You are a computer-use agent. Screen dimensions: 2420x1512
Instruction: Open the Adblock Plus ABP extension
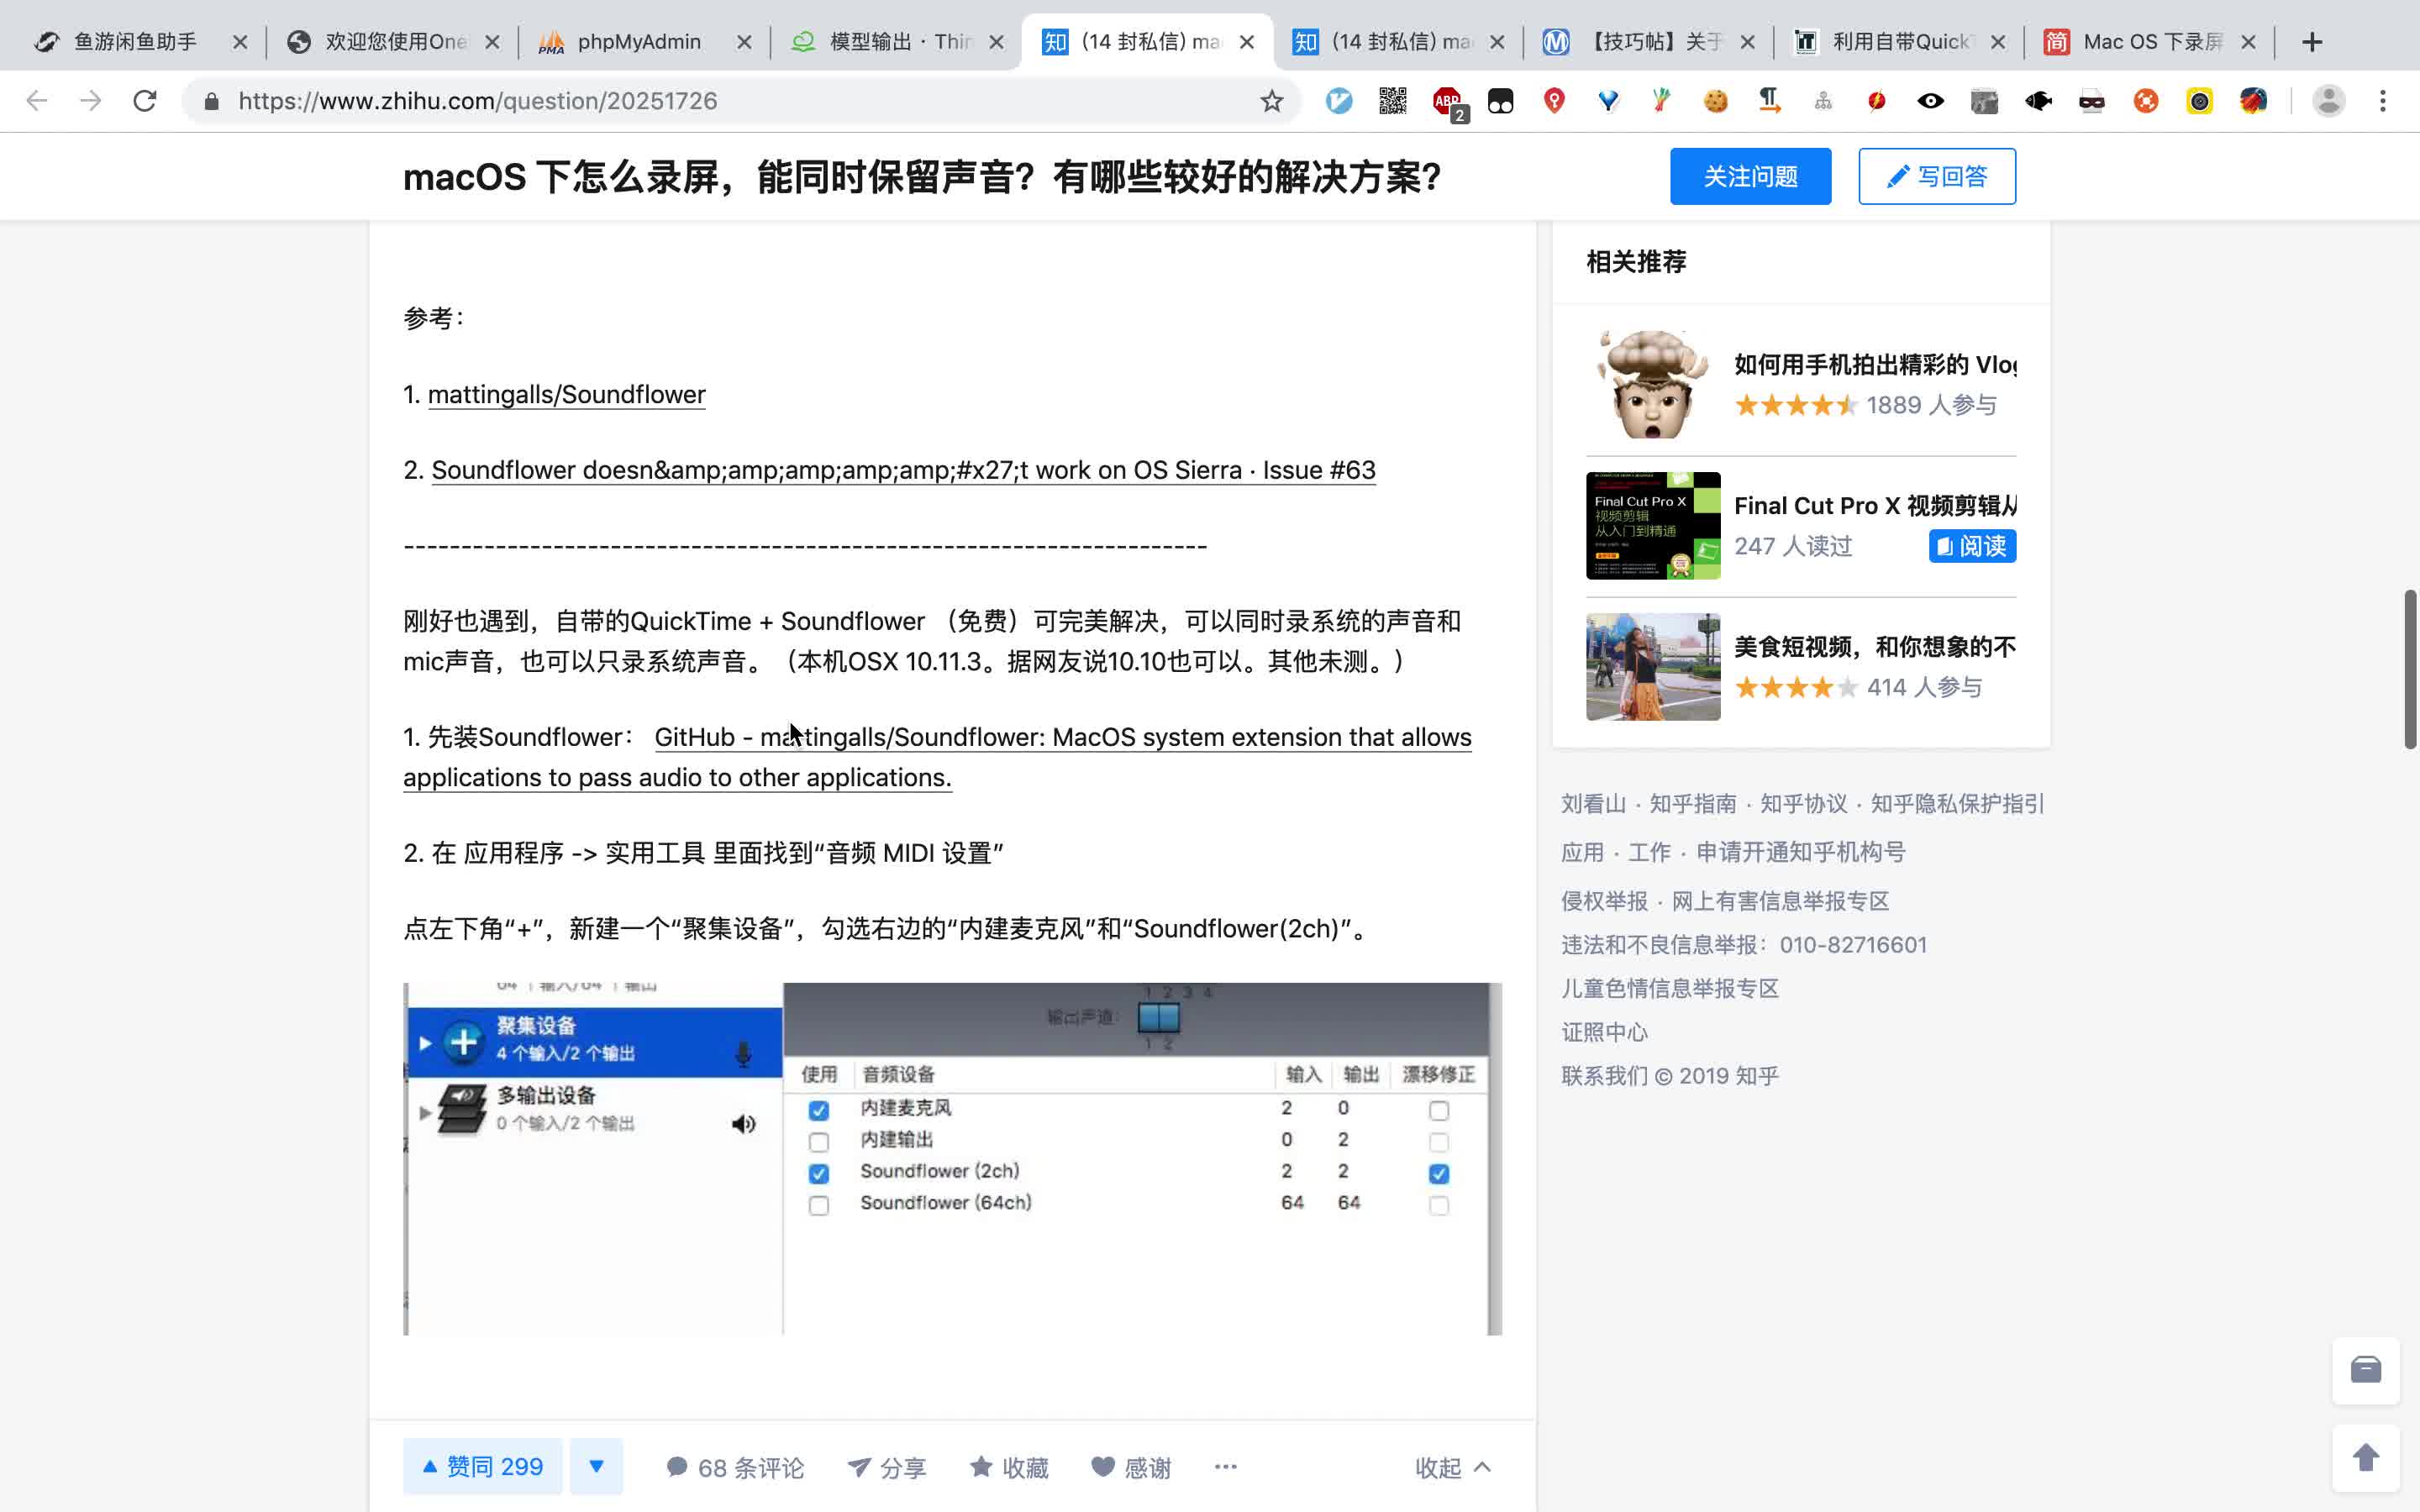[x=1447, y=101]
